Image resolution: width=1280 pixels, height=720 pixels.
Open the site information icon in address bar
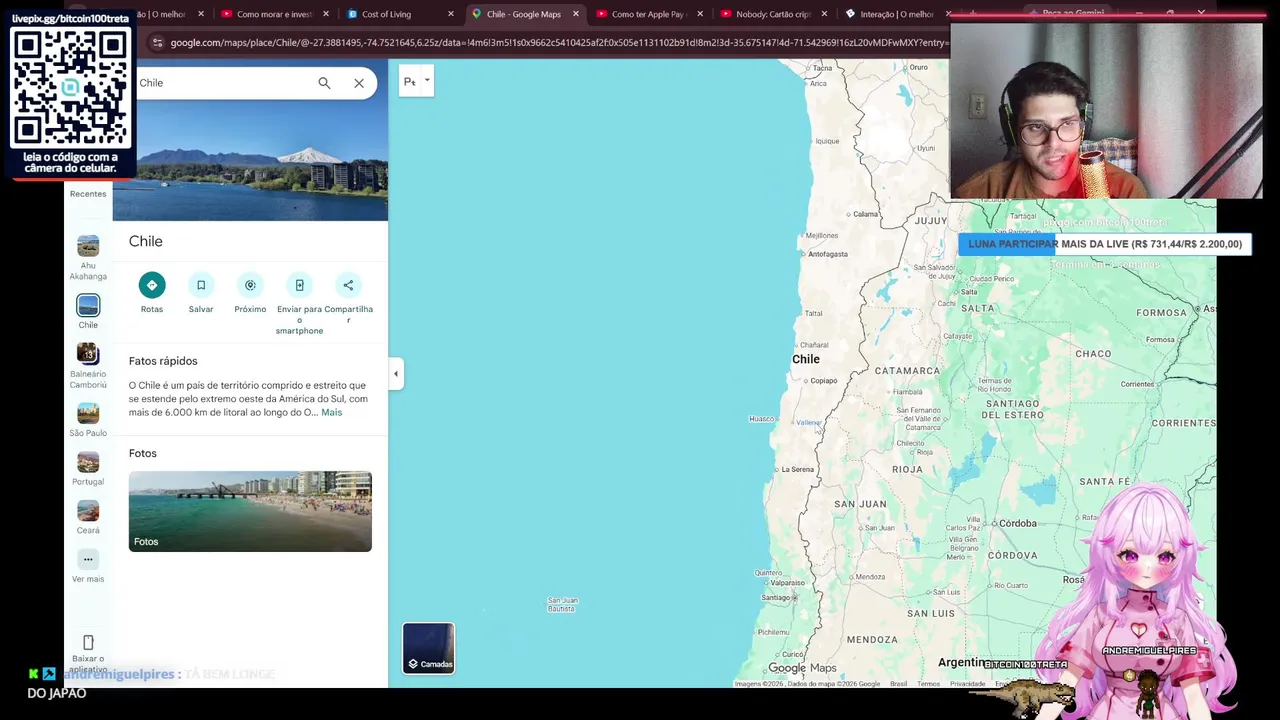(x=157, y=43)
